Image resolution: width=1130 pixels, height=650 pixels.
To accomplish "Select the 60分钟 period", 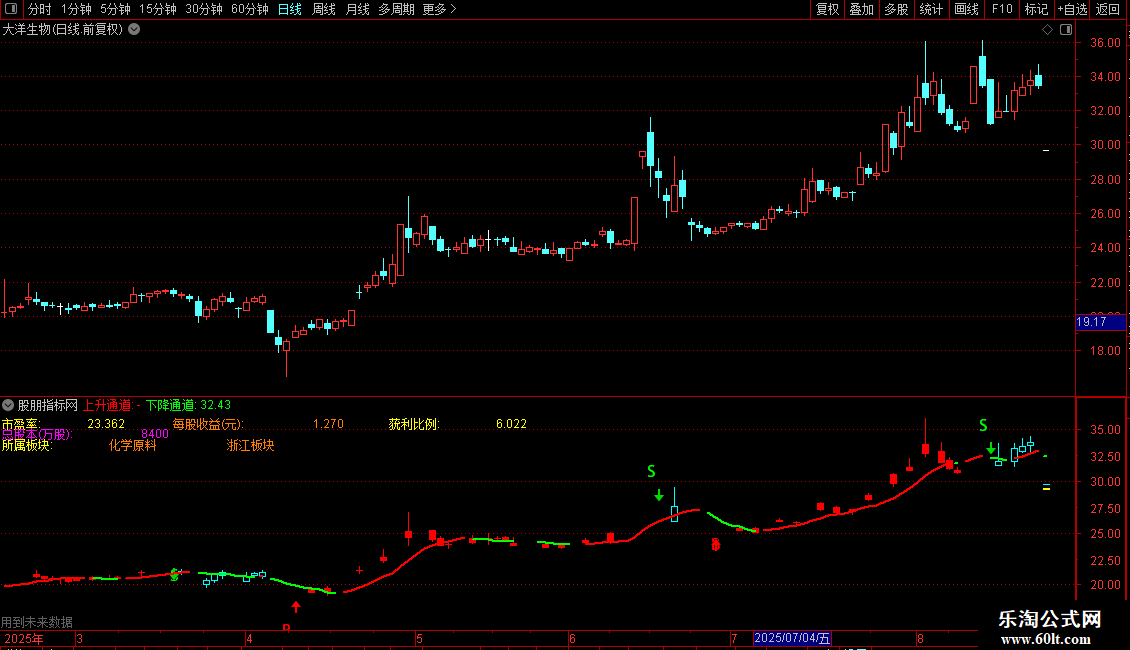I will [x=250, y=9].
